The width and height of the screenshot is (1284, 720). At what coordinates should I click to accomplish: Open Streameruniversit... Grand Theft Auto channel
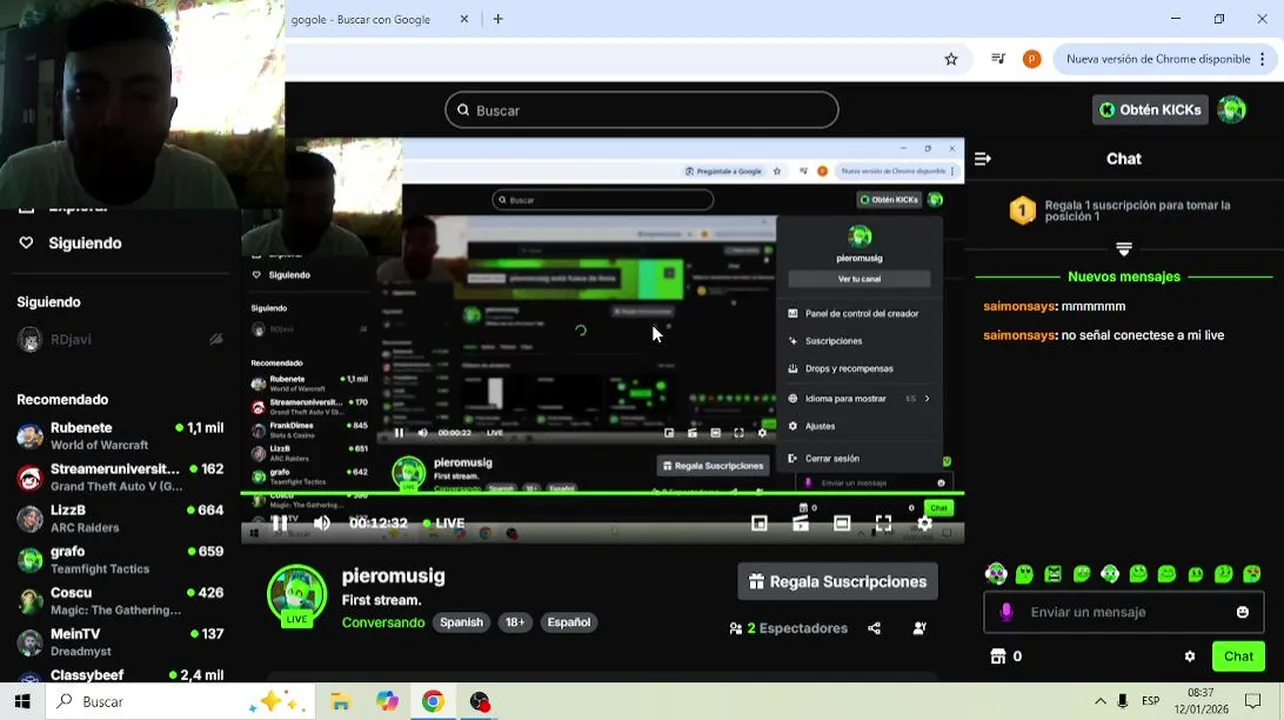pos(120,477)
